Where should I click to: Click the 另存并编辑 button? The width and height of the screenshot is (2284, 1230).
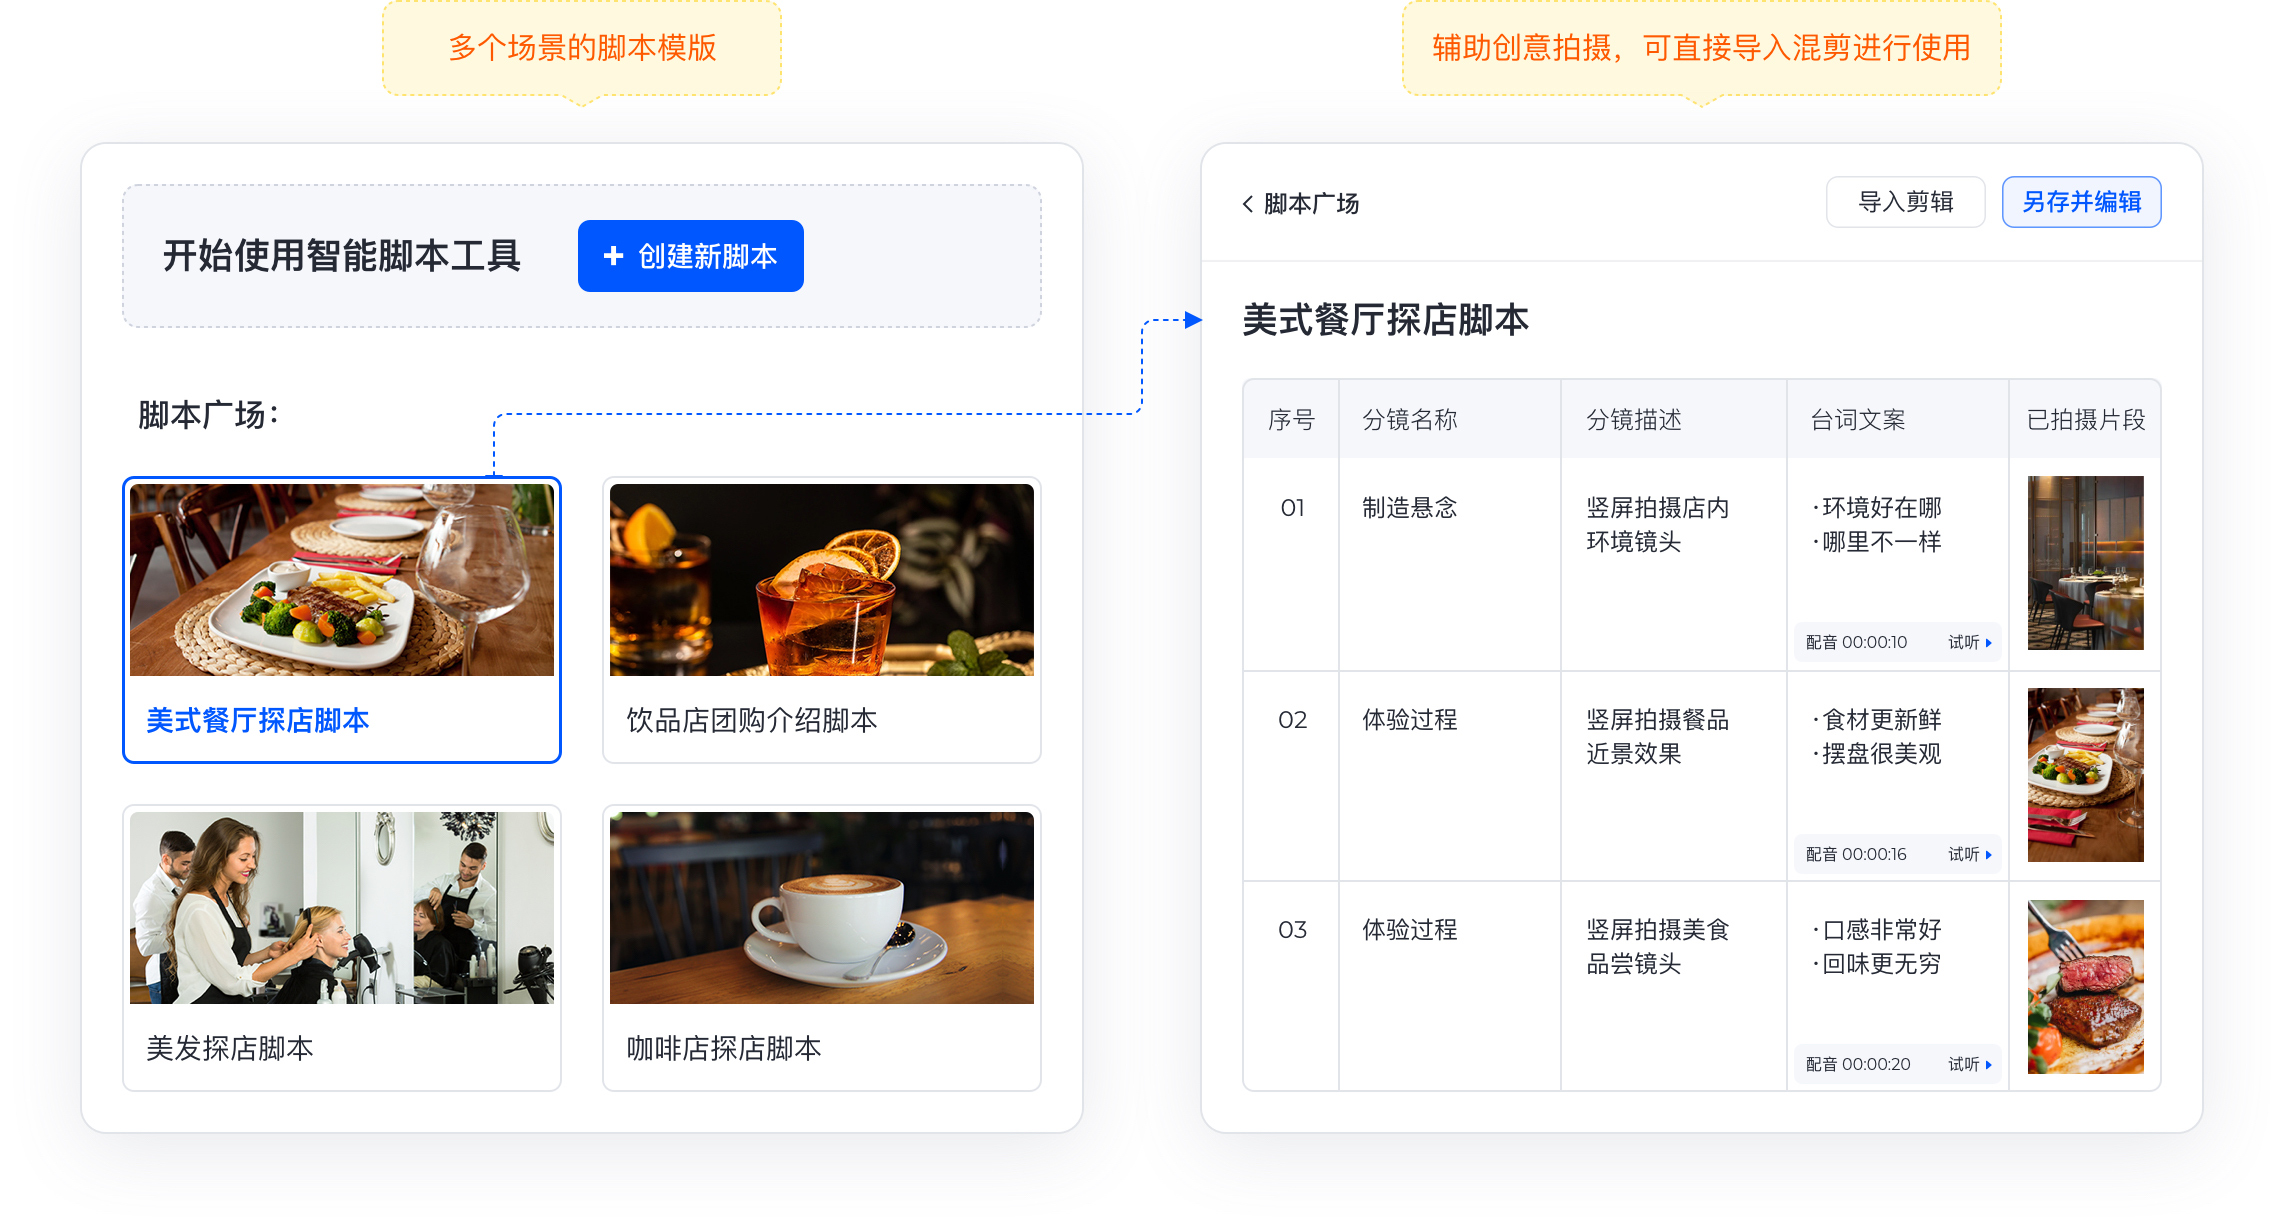tap(2081, 202)
